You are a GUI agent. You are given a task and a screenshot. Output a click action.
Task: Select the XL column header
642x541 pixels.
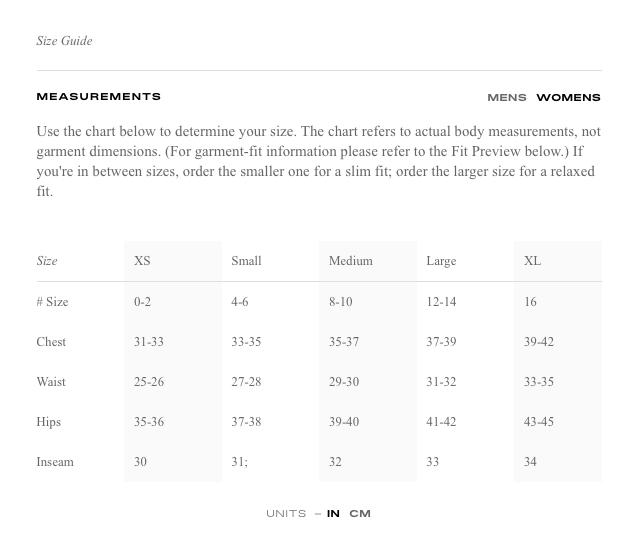(532, 261)
